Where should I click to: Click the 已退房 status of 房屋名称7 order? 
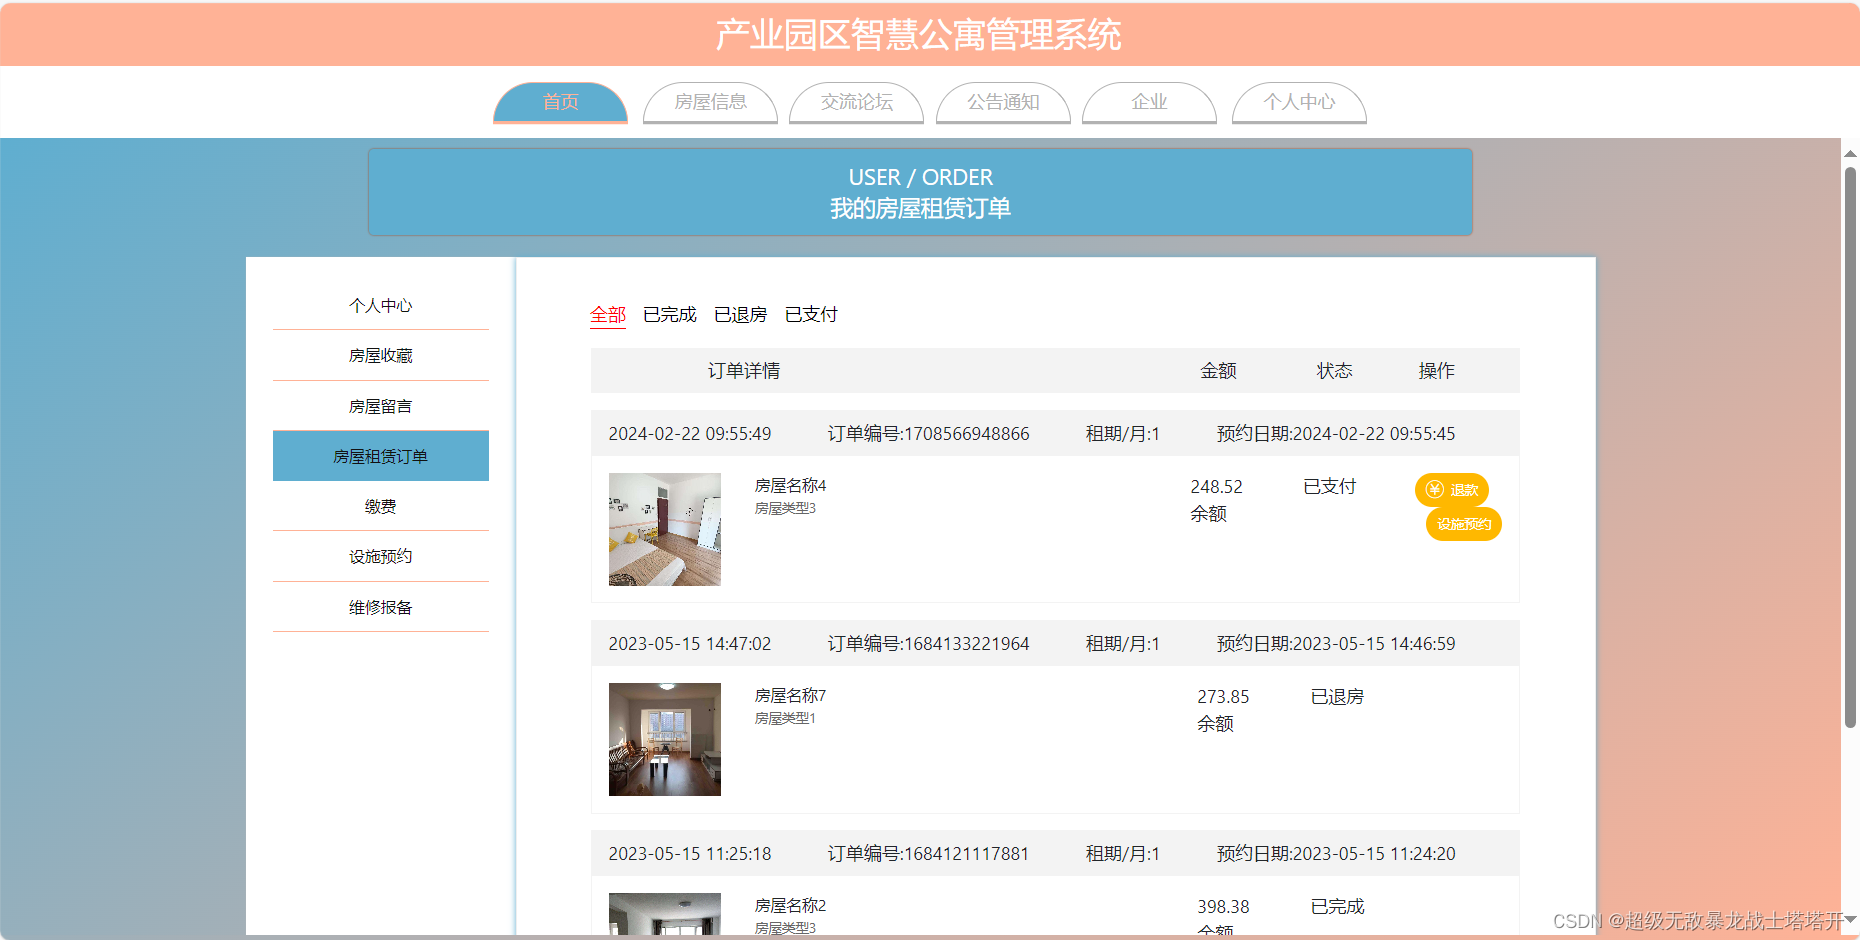tap(1337, 697)
